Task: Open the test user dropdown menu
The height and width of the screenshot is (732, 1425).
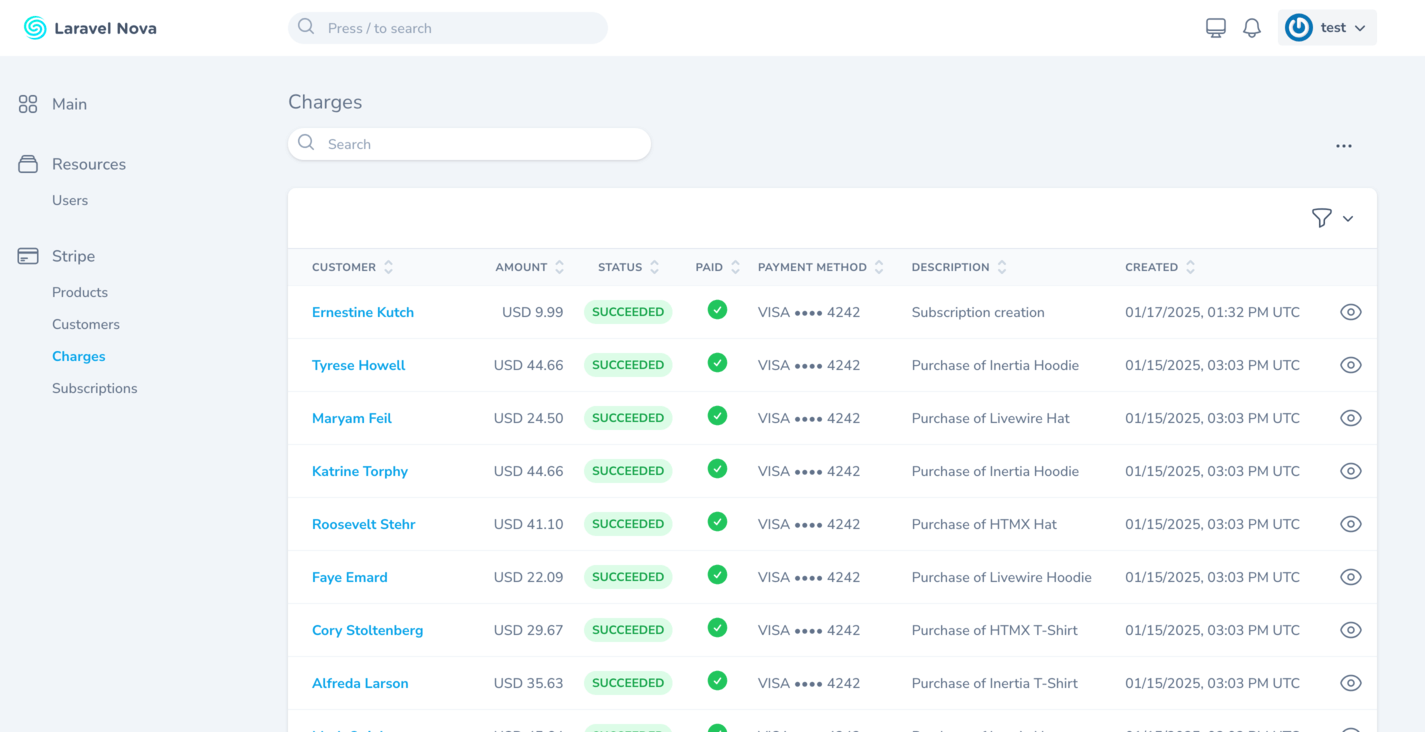Action: (x=1326, y=28)
